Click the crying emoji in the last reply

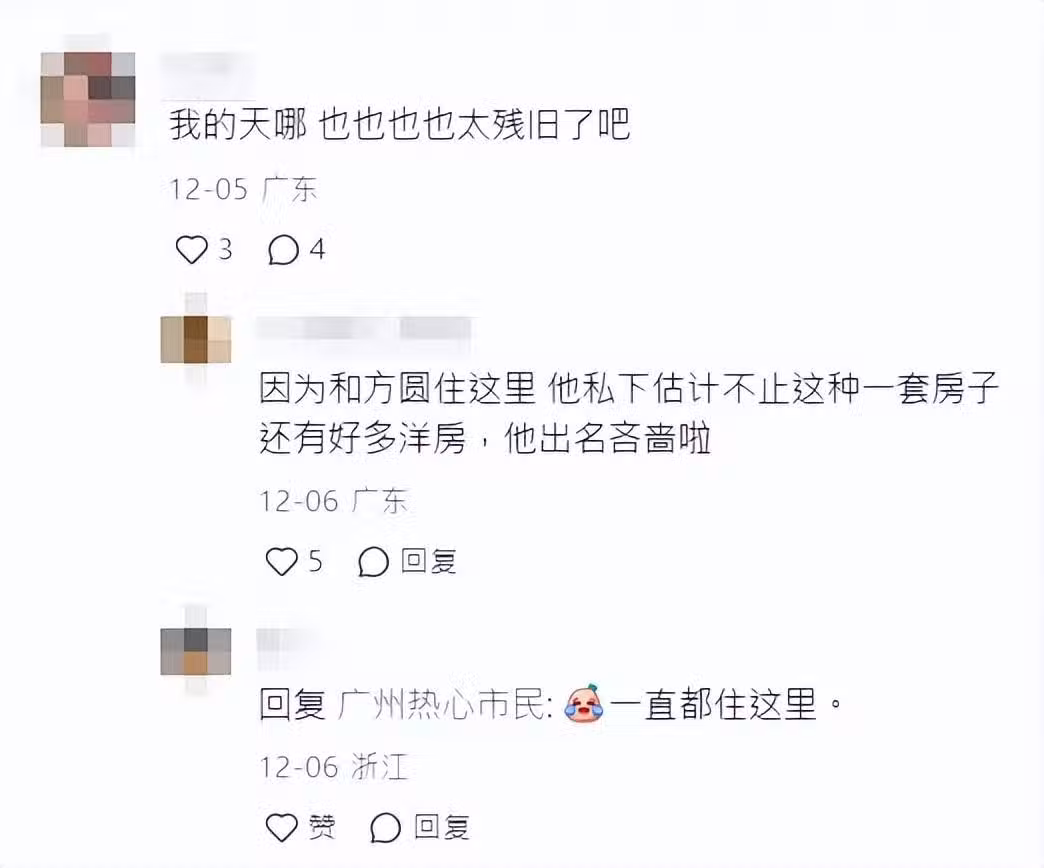tap(584, 704)
